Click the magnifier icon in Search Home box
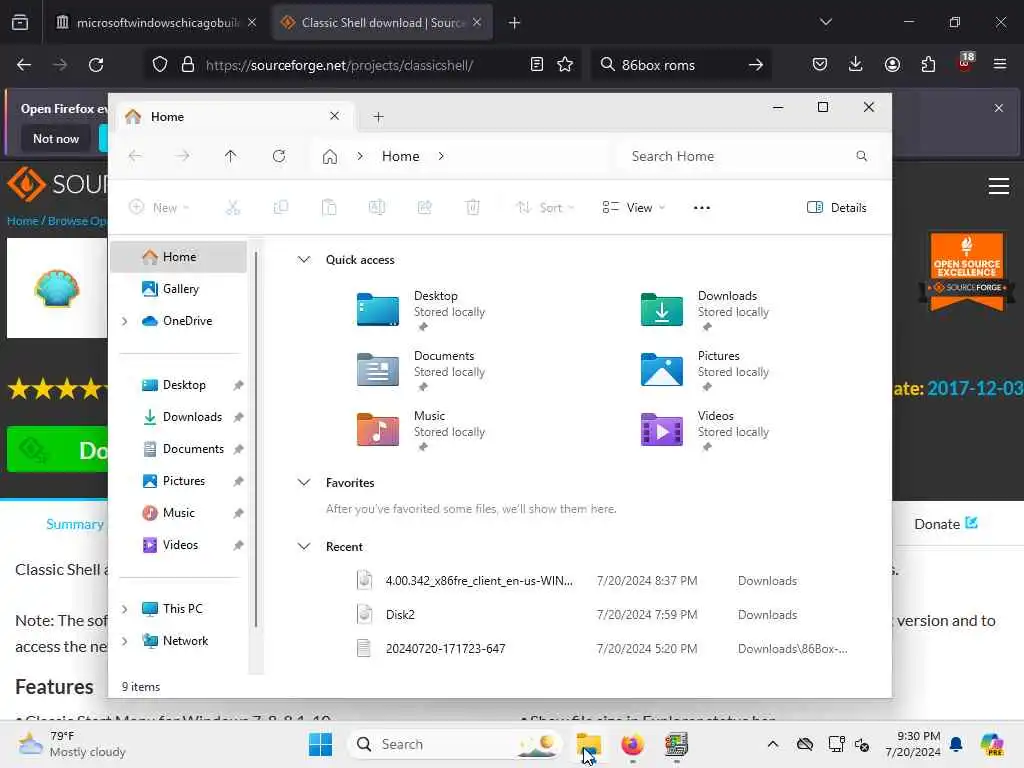The image size is (1024, 768). pyautogui.click(x=861, y=156)
